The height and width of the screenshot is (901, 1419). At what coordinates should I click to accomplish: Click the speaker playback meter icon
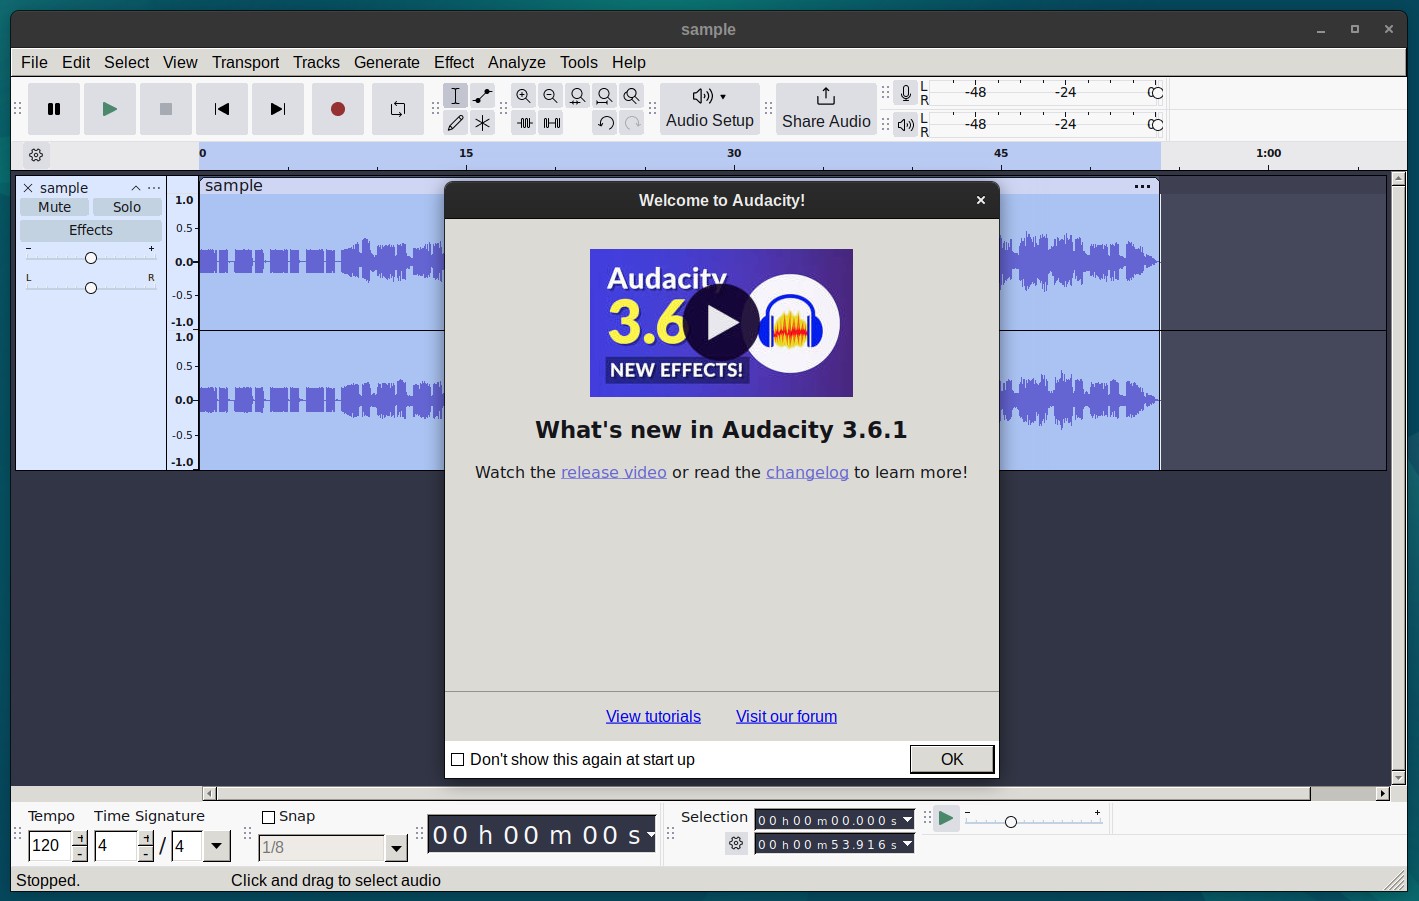905,125
